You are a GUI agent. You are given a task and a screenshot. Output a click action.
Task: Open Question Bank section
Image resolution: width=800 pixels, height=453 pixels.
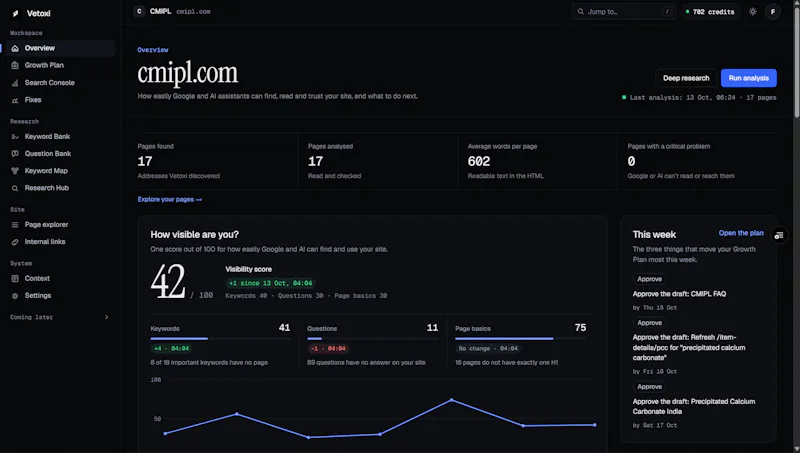click(59, 154)
